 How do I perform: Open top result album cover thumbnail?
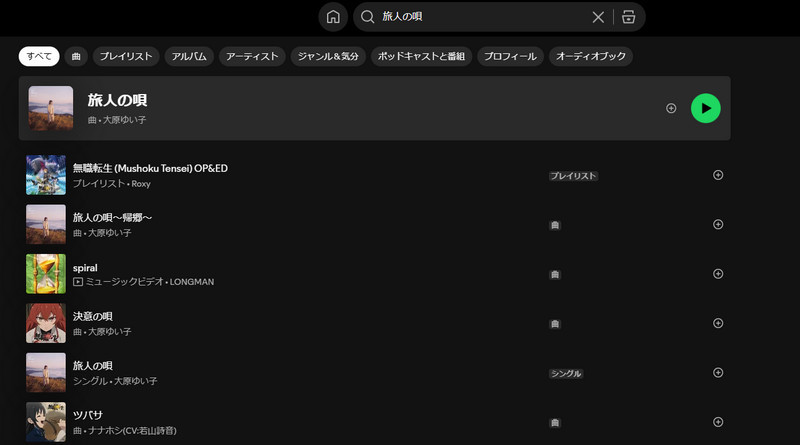[51, 108]
